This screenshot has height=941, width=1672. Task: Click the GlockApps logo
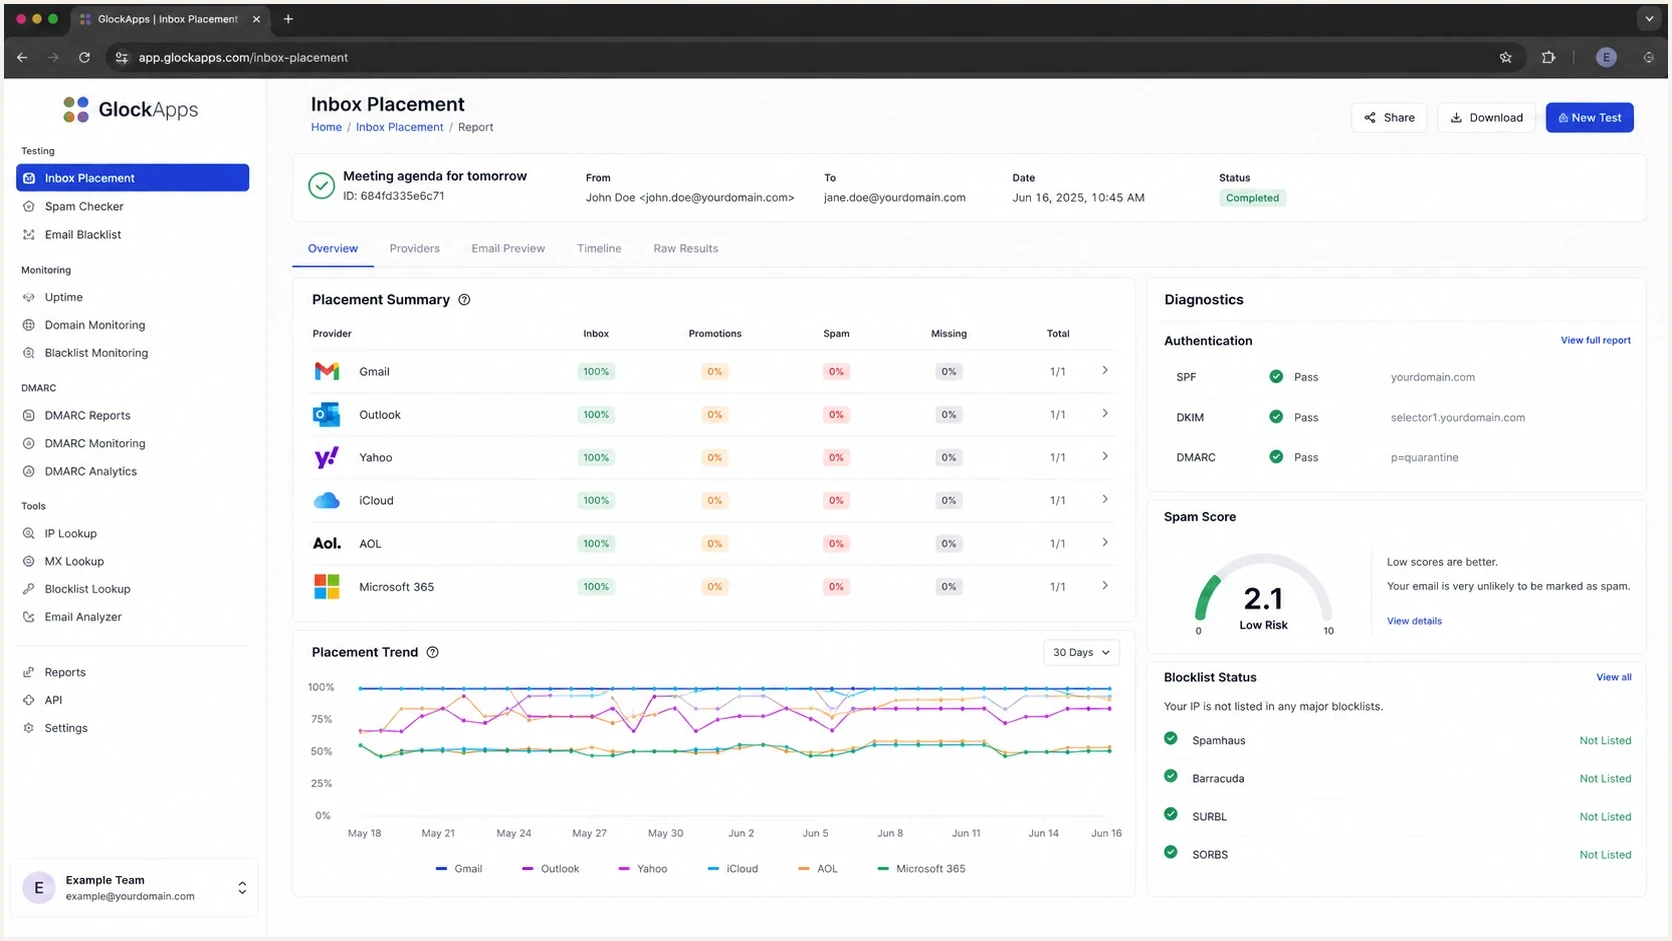click(x=131, y=109)
